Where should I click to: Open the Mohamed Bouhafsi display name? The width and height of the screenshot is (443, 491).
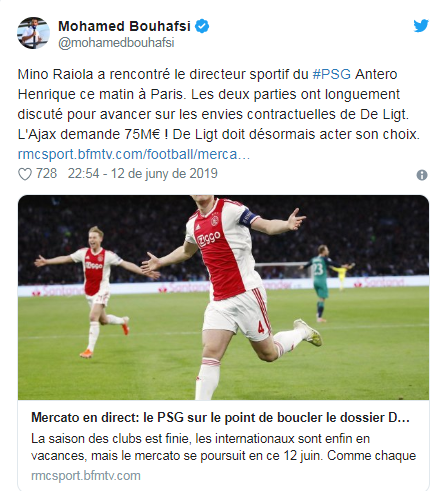coord(124,26)
